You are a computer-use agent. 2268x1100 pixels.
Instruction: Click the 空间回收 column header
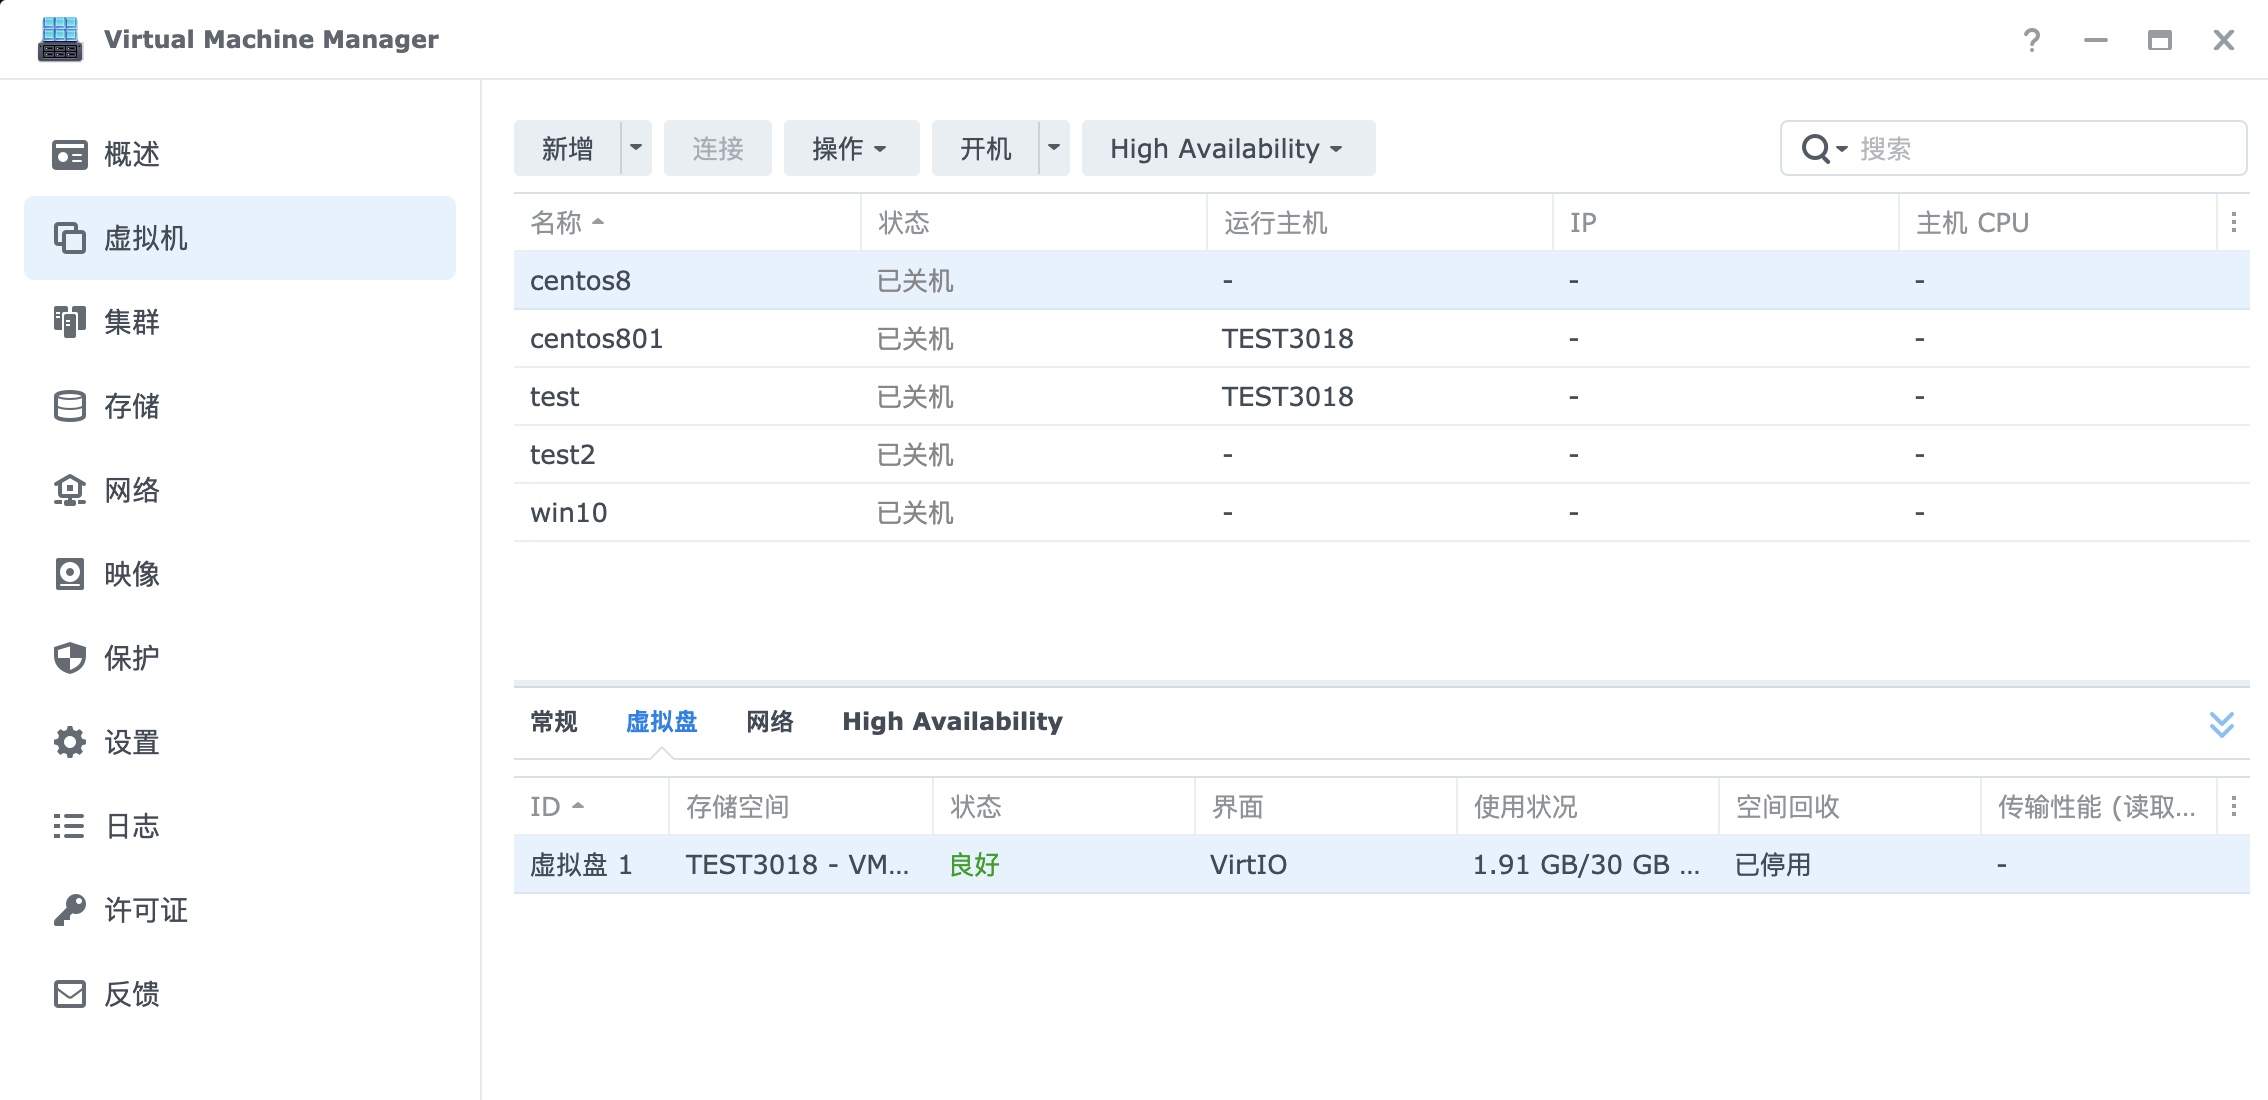tap(1850, 806)
